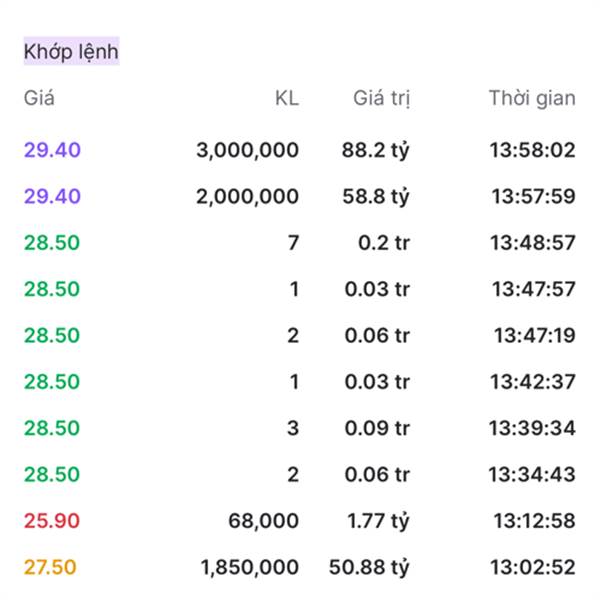The image size is (600, 600).
Task: Select the 58.8 tỷ value
Action: [x=376, y=196]
